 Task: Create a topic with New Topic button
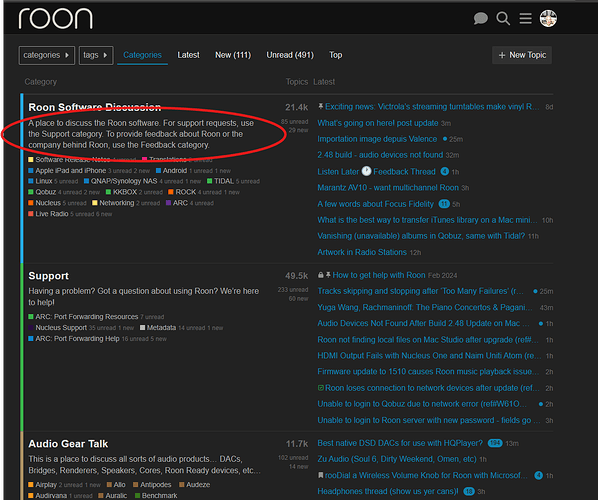coord(522,55)
